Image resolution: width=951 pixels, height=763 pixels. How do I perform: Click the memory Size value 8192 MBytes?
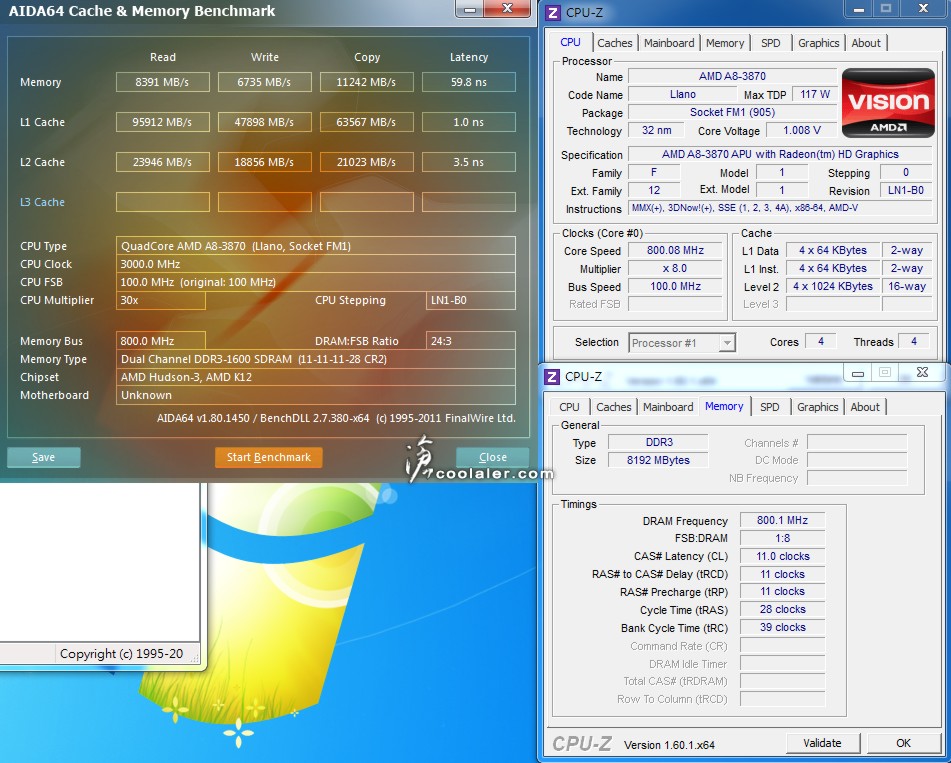click(x=658, y=460)
